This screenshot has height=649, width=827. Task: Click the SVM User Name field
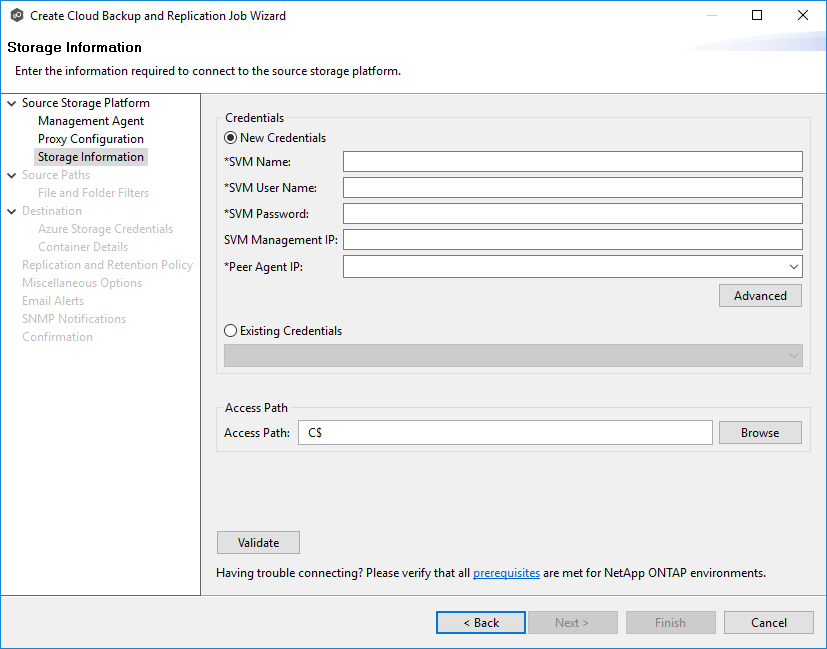click(x=573, y=188)
